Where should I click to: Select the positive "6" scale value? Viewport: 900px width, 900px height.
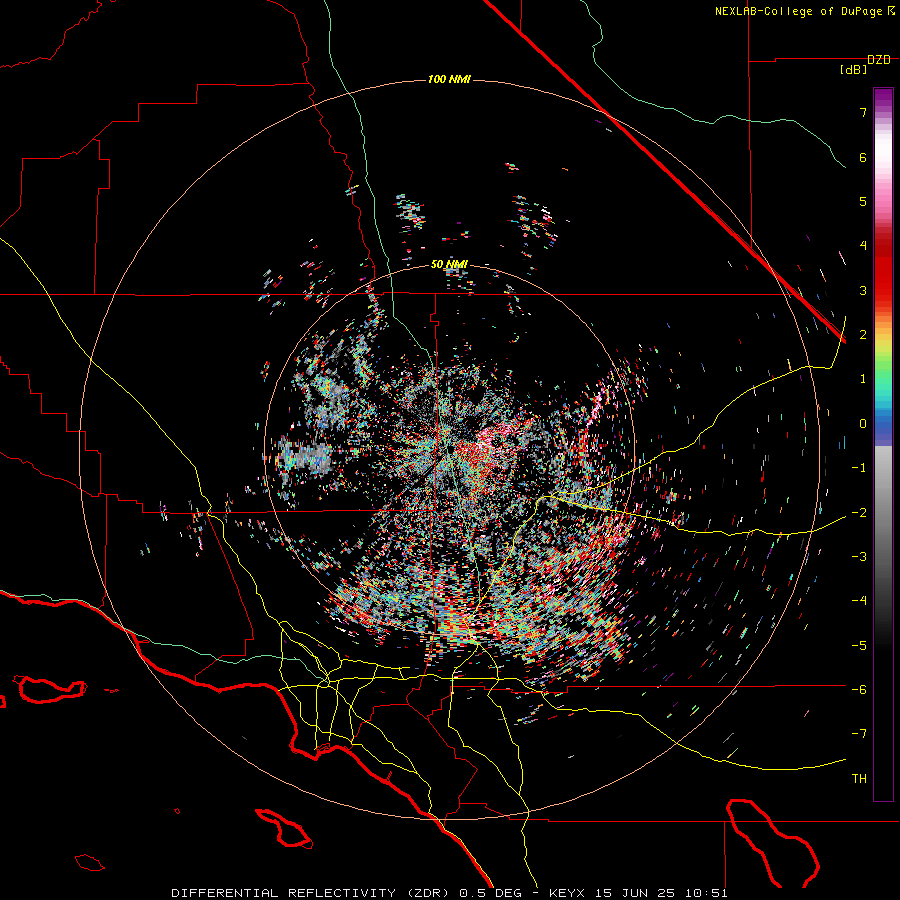point(863,157)
